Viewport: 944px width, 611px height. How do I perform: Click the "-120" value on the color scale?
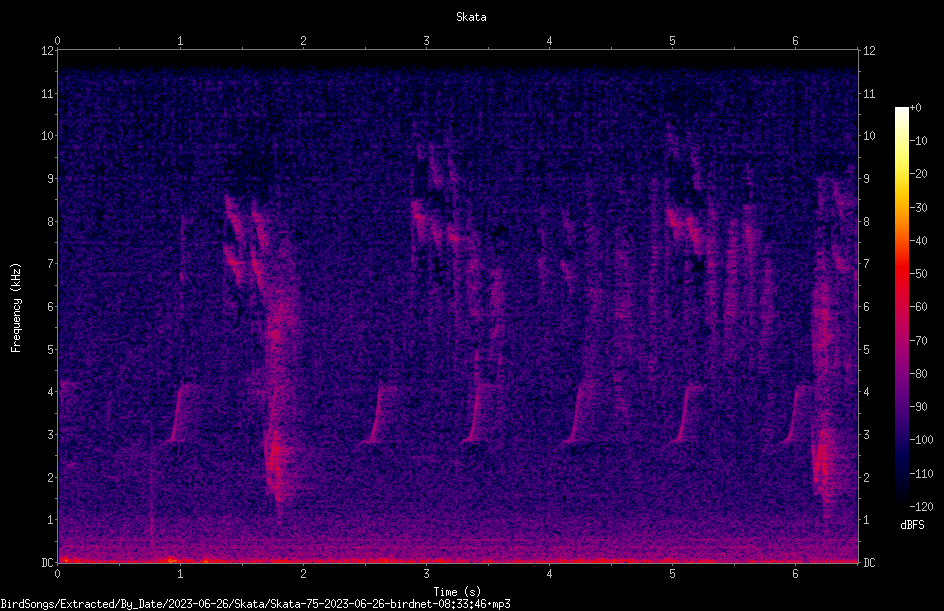pos(921,507)
